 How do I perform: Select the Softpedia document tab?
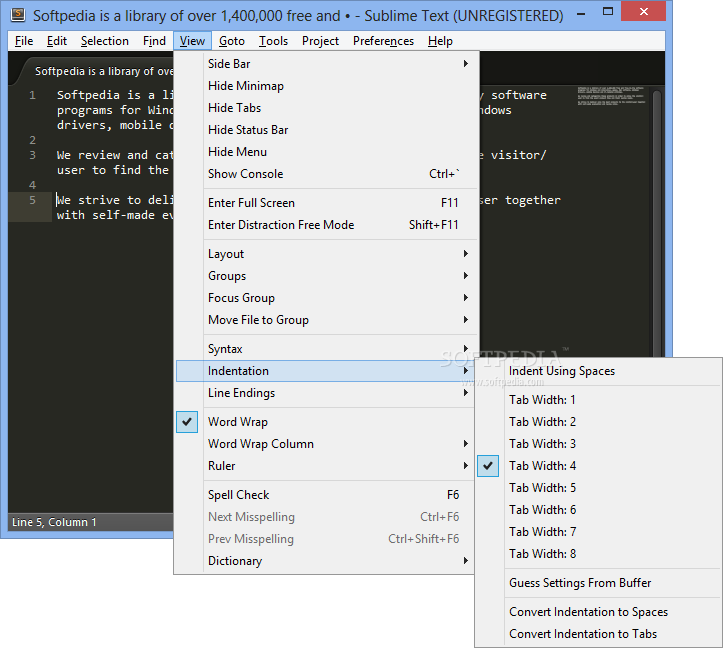click(97, 71)
